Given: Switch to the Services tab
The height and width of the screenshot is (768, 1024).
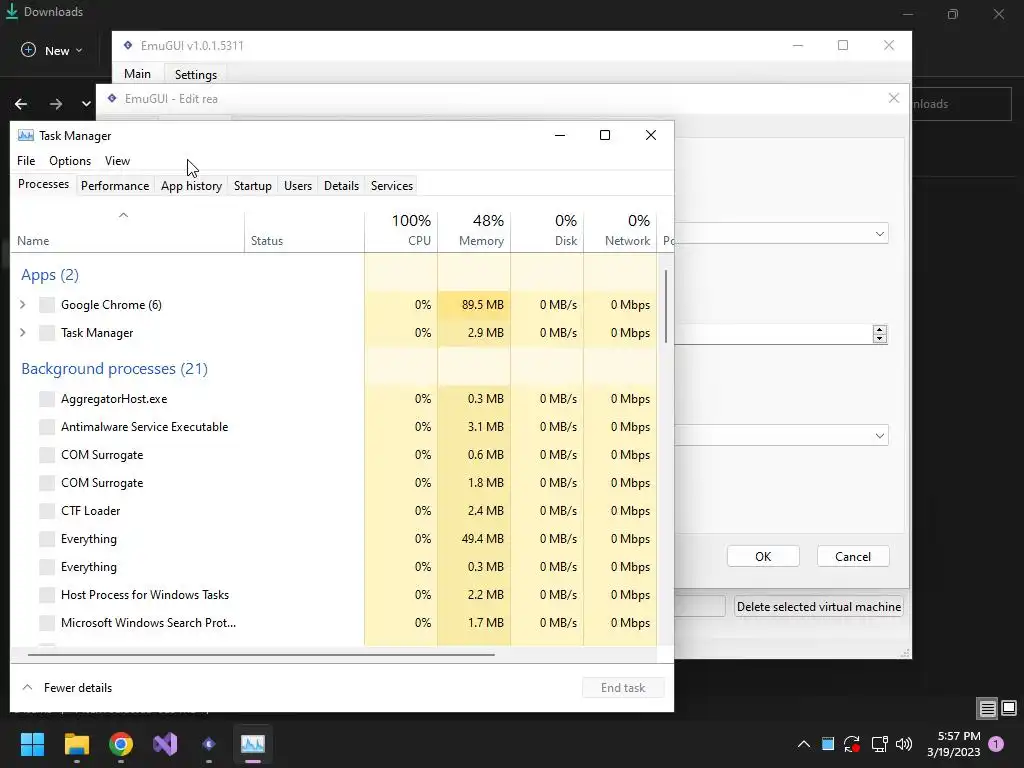Looking at the screenshot, I should [392, 185].
